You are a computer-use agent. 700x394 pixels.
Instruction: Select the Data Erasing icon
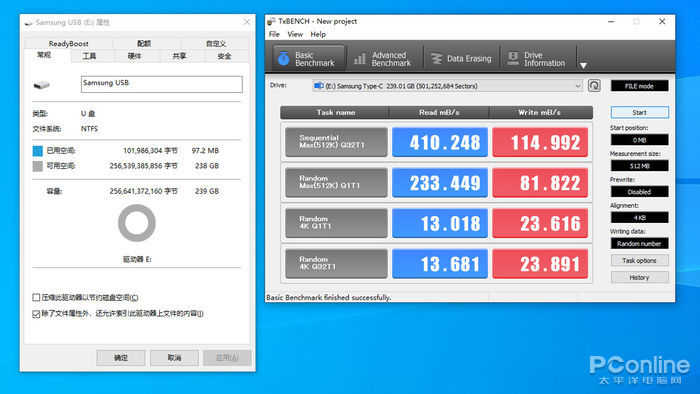436,58
